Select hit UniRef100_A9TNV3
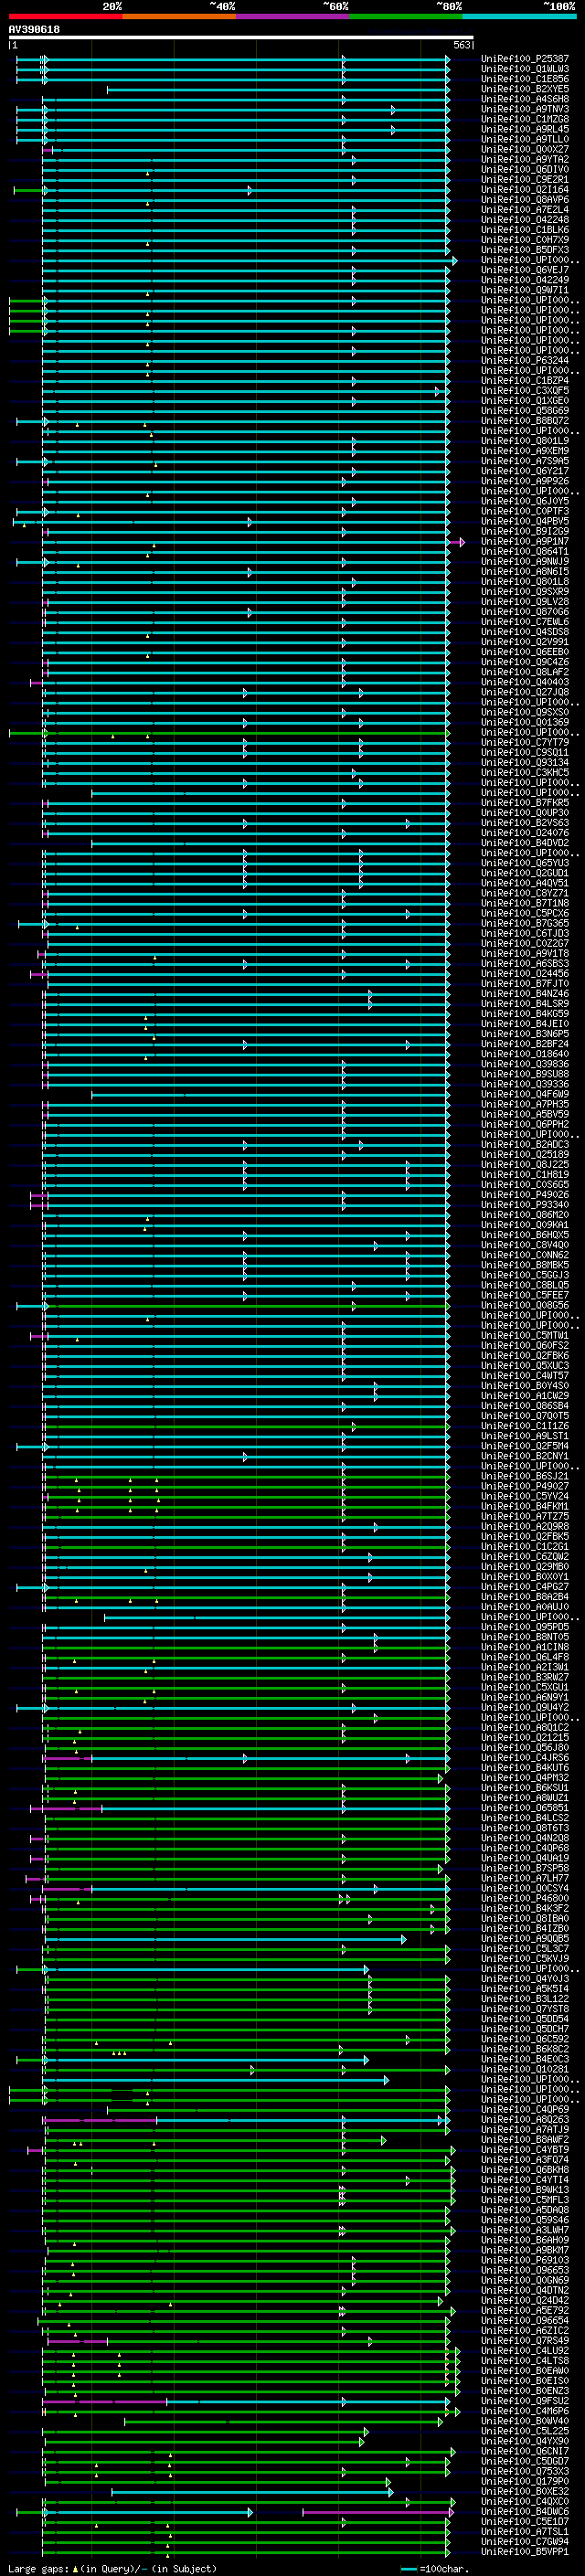The width and height of the screenshot is (585, 2576). [525, 109]
